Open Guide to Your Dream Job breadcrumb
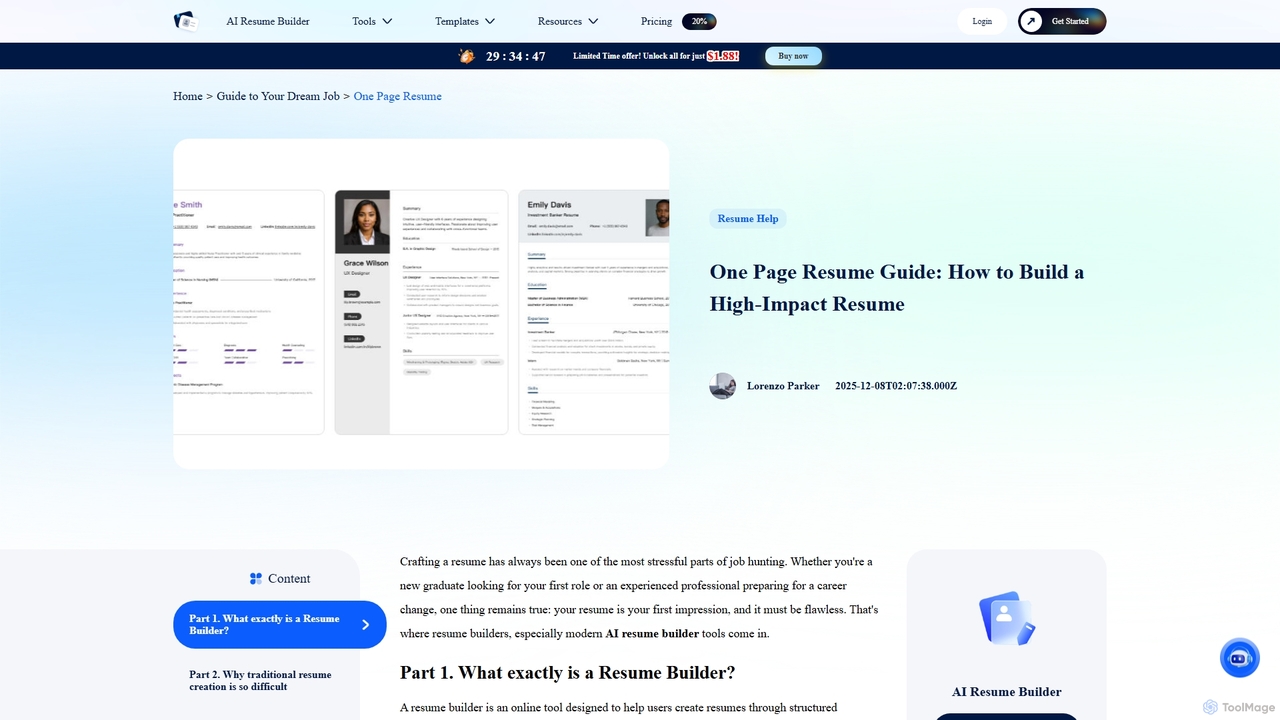Viewport: 1280px width, 720px height. click(x=278, y=96)
